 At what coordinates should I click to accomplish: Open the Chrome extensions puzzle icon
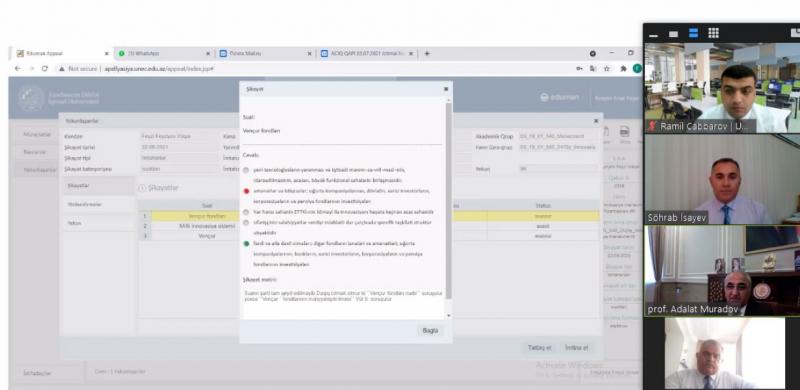(x=623, y=68)
